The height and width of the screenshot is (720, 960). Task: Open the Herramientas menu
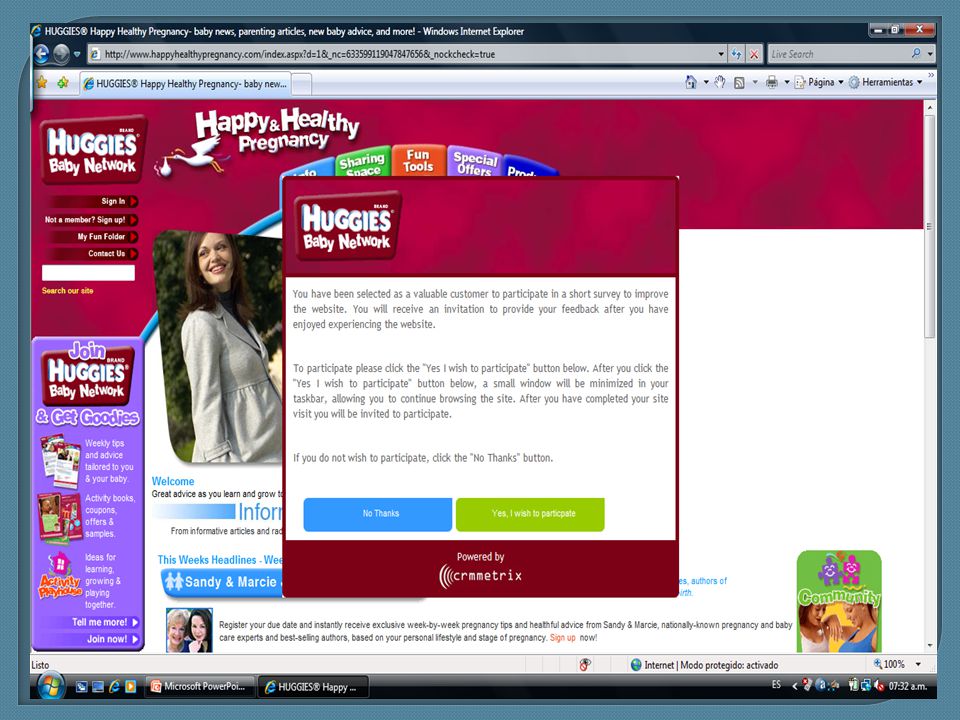click(886, 82)
